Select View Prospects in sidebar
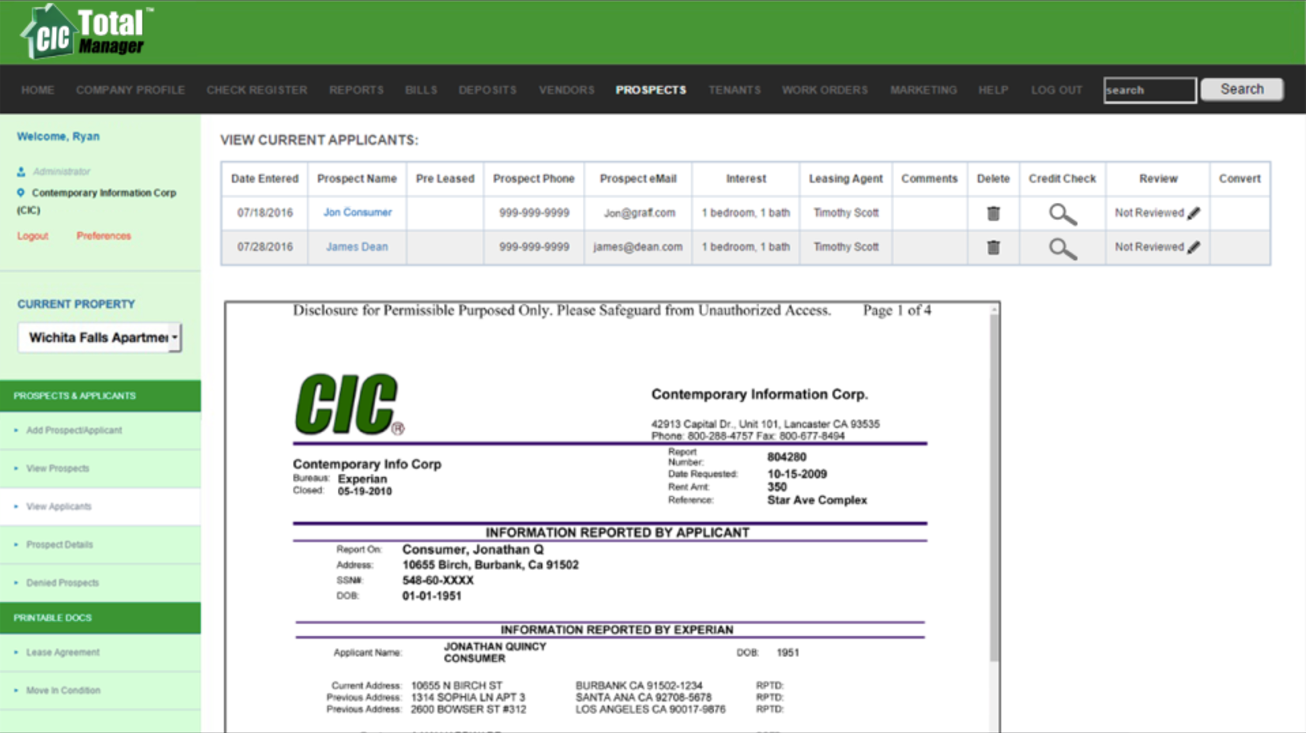Image resolution: width=1306 pixels, height=733 pixels. pos(58,468)
